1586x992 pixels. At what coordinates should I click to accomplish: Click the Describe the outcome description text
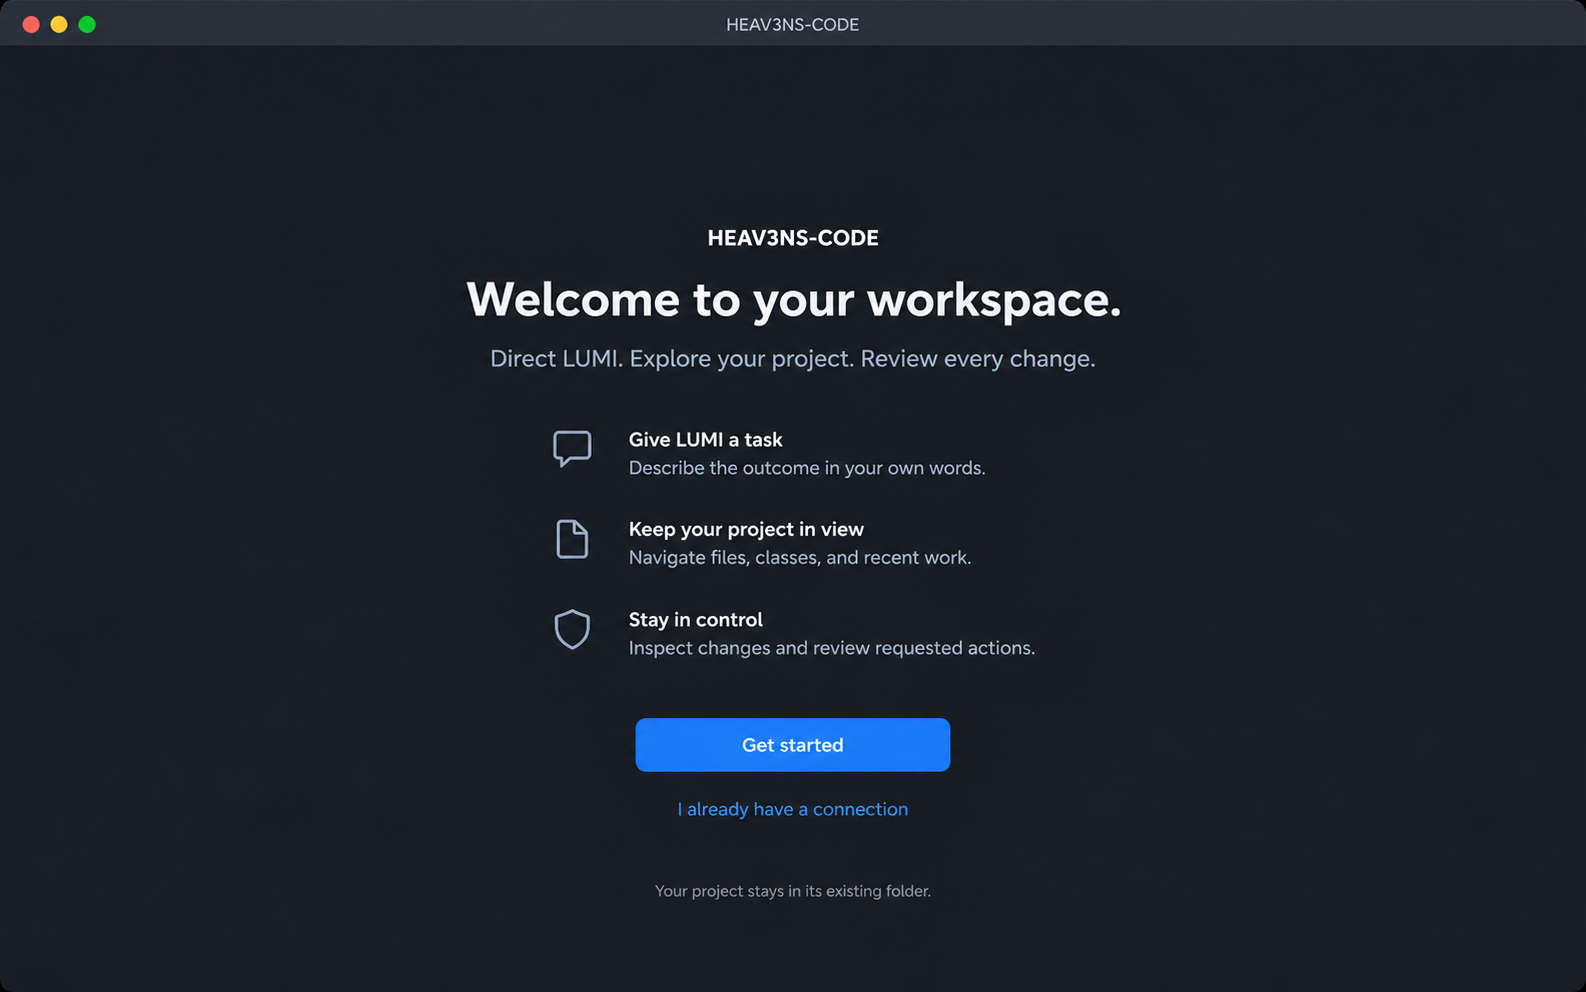(x=807, y=468)
